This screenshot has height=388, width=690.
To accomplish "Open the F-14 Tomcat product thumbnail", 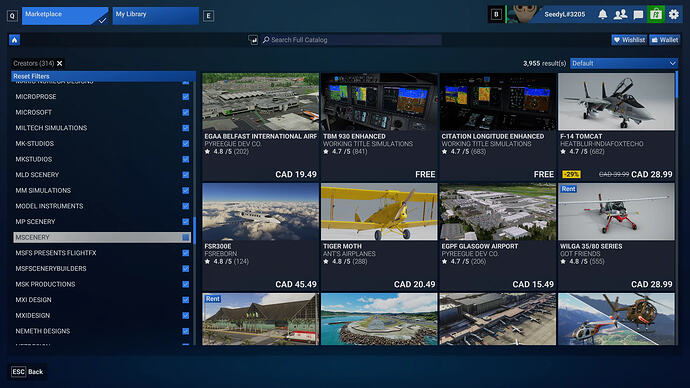I will click(616, 102).
